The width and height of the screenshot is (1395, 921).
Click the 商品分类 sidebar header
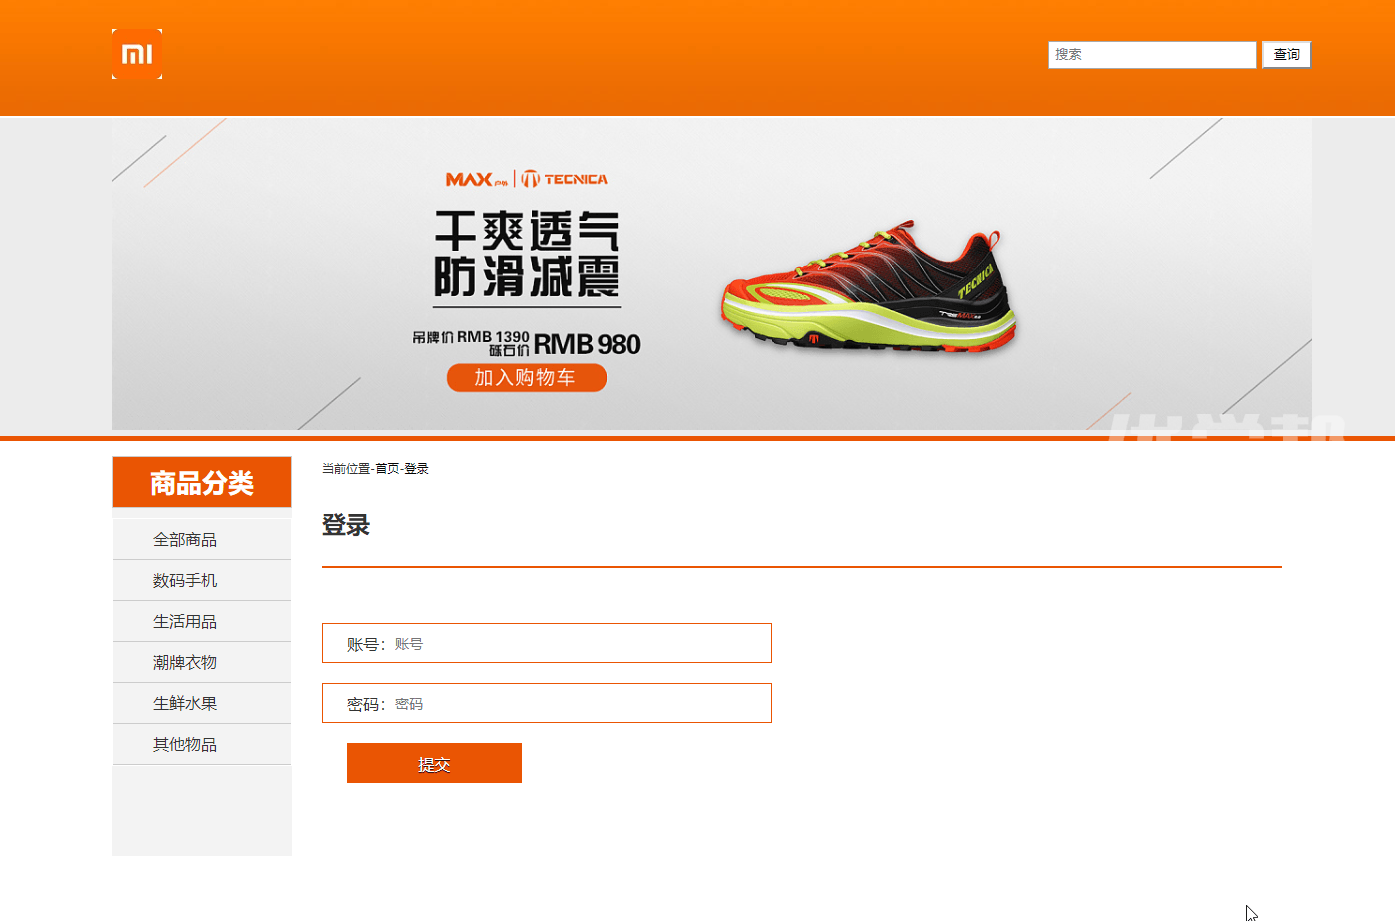(x=202, y=483)
